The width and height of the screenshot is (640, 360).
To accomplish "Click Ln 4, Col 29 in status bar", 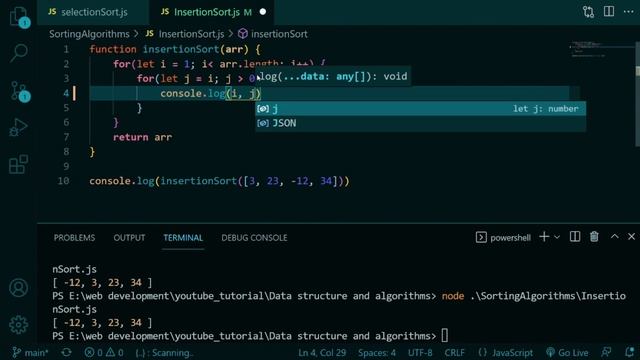I will 322,352.
